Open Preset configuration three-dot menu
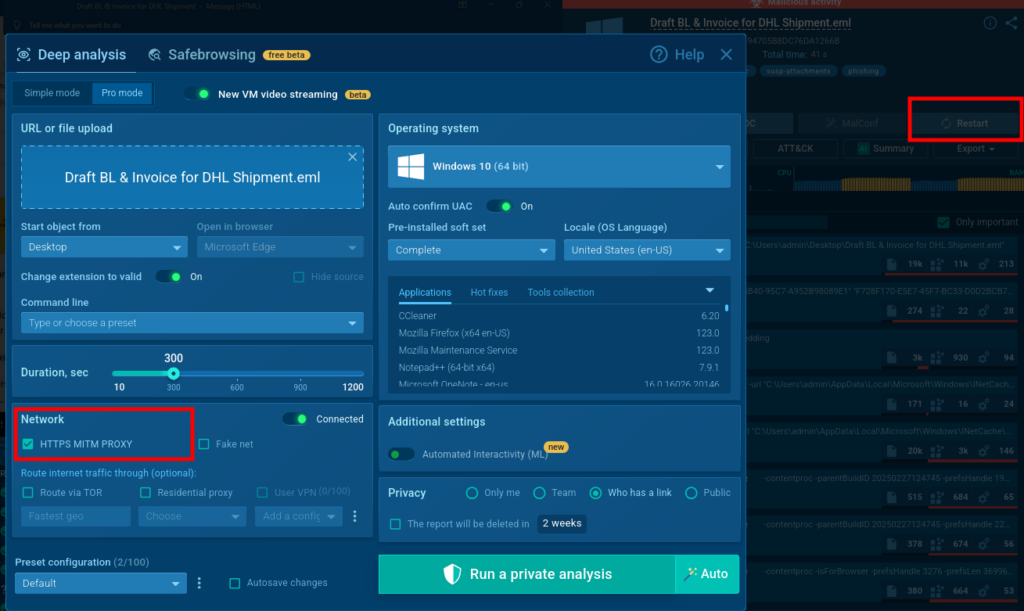 [199, 583]
